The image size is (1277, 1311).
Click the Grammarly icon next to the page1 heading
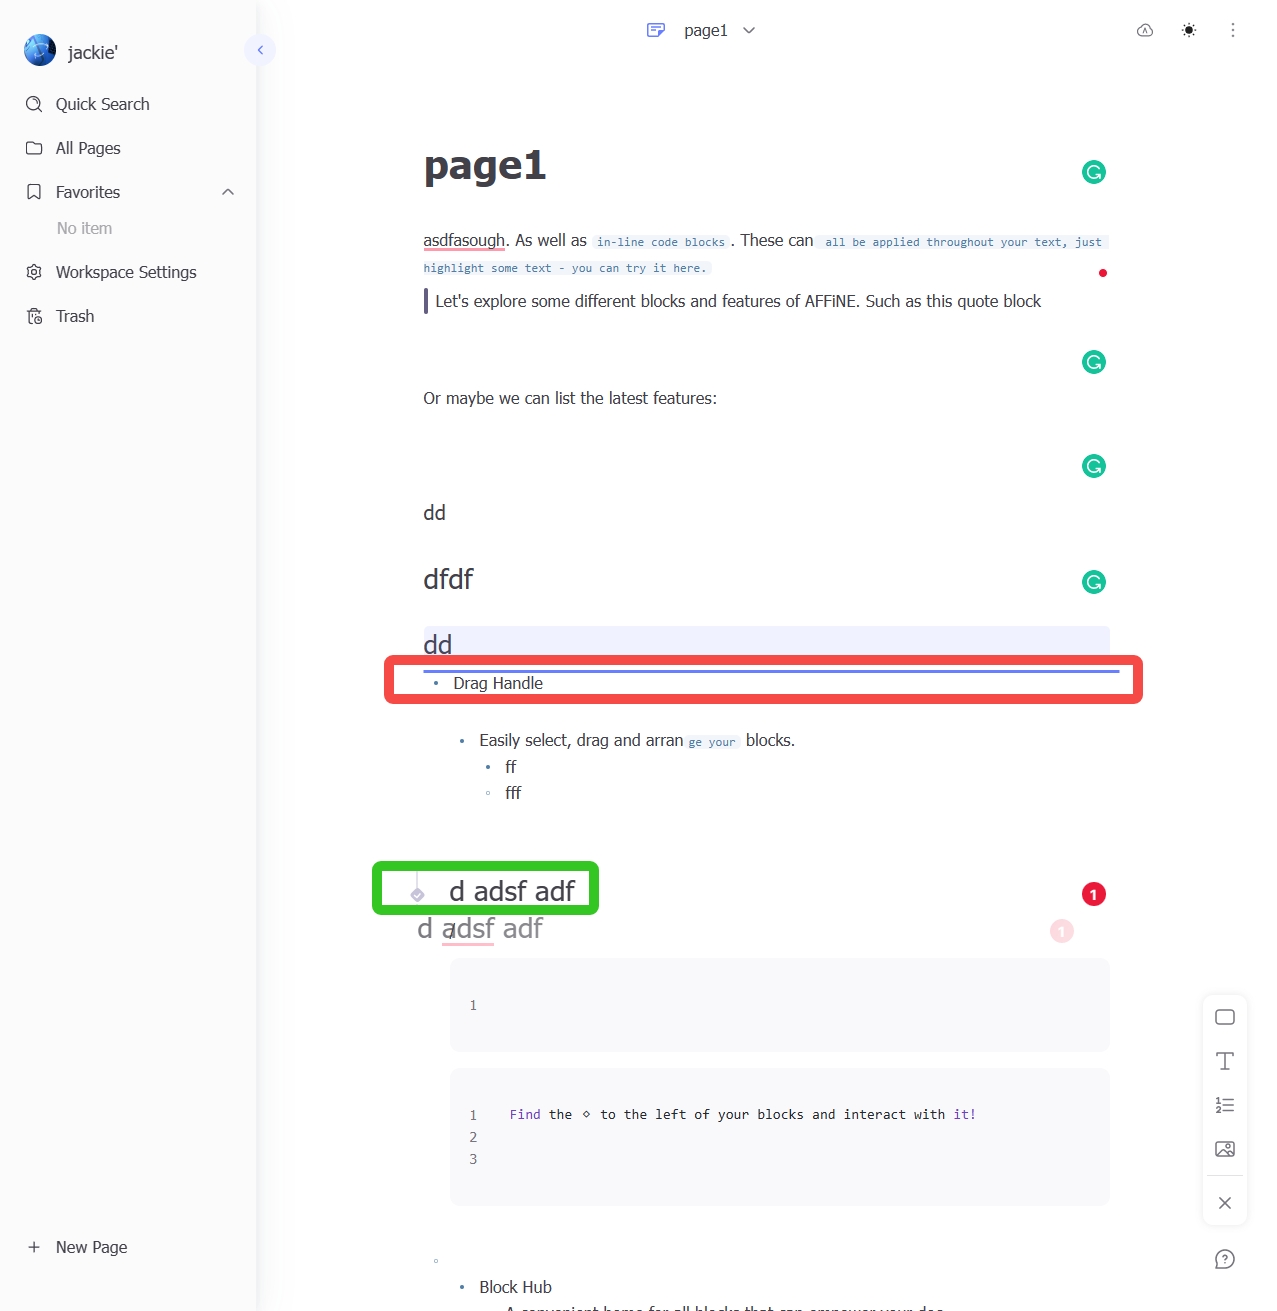1094,172
